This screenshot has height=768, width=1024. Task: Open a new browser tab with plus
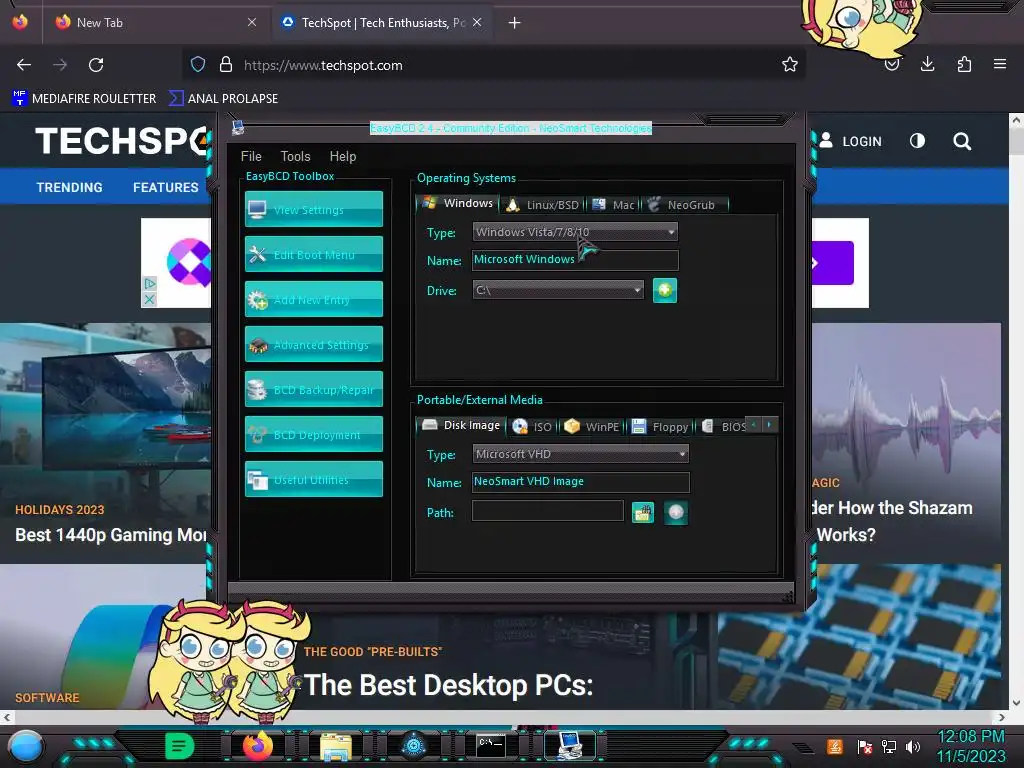point(515,23)
